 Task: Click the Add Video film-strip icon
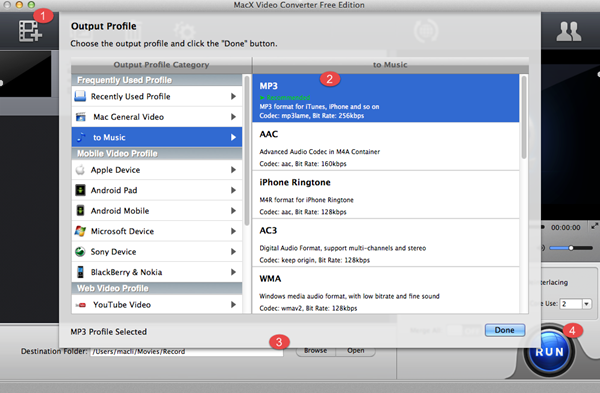pyautogui.click(x=30, y=31)
